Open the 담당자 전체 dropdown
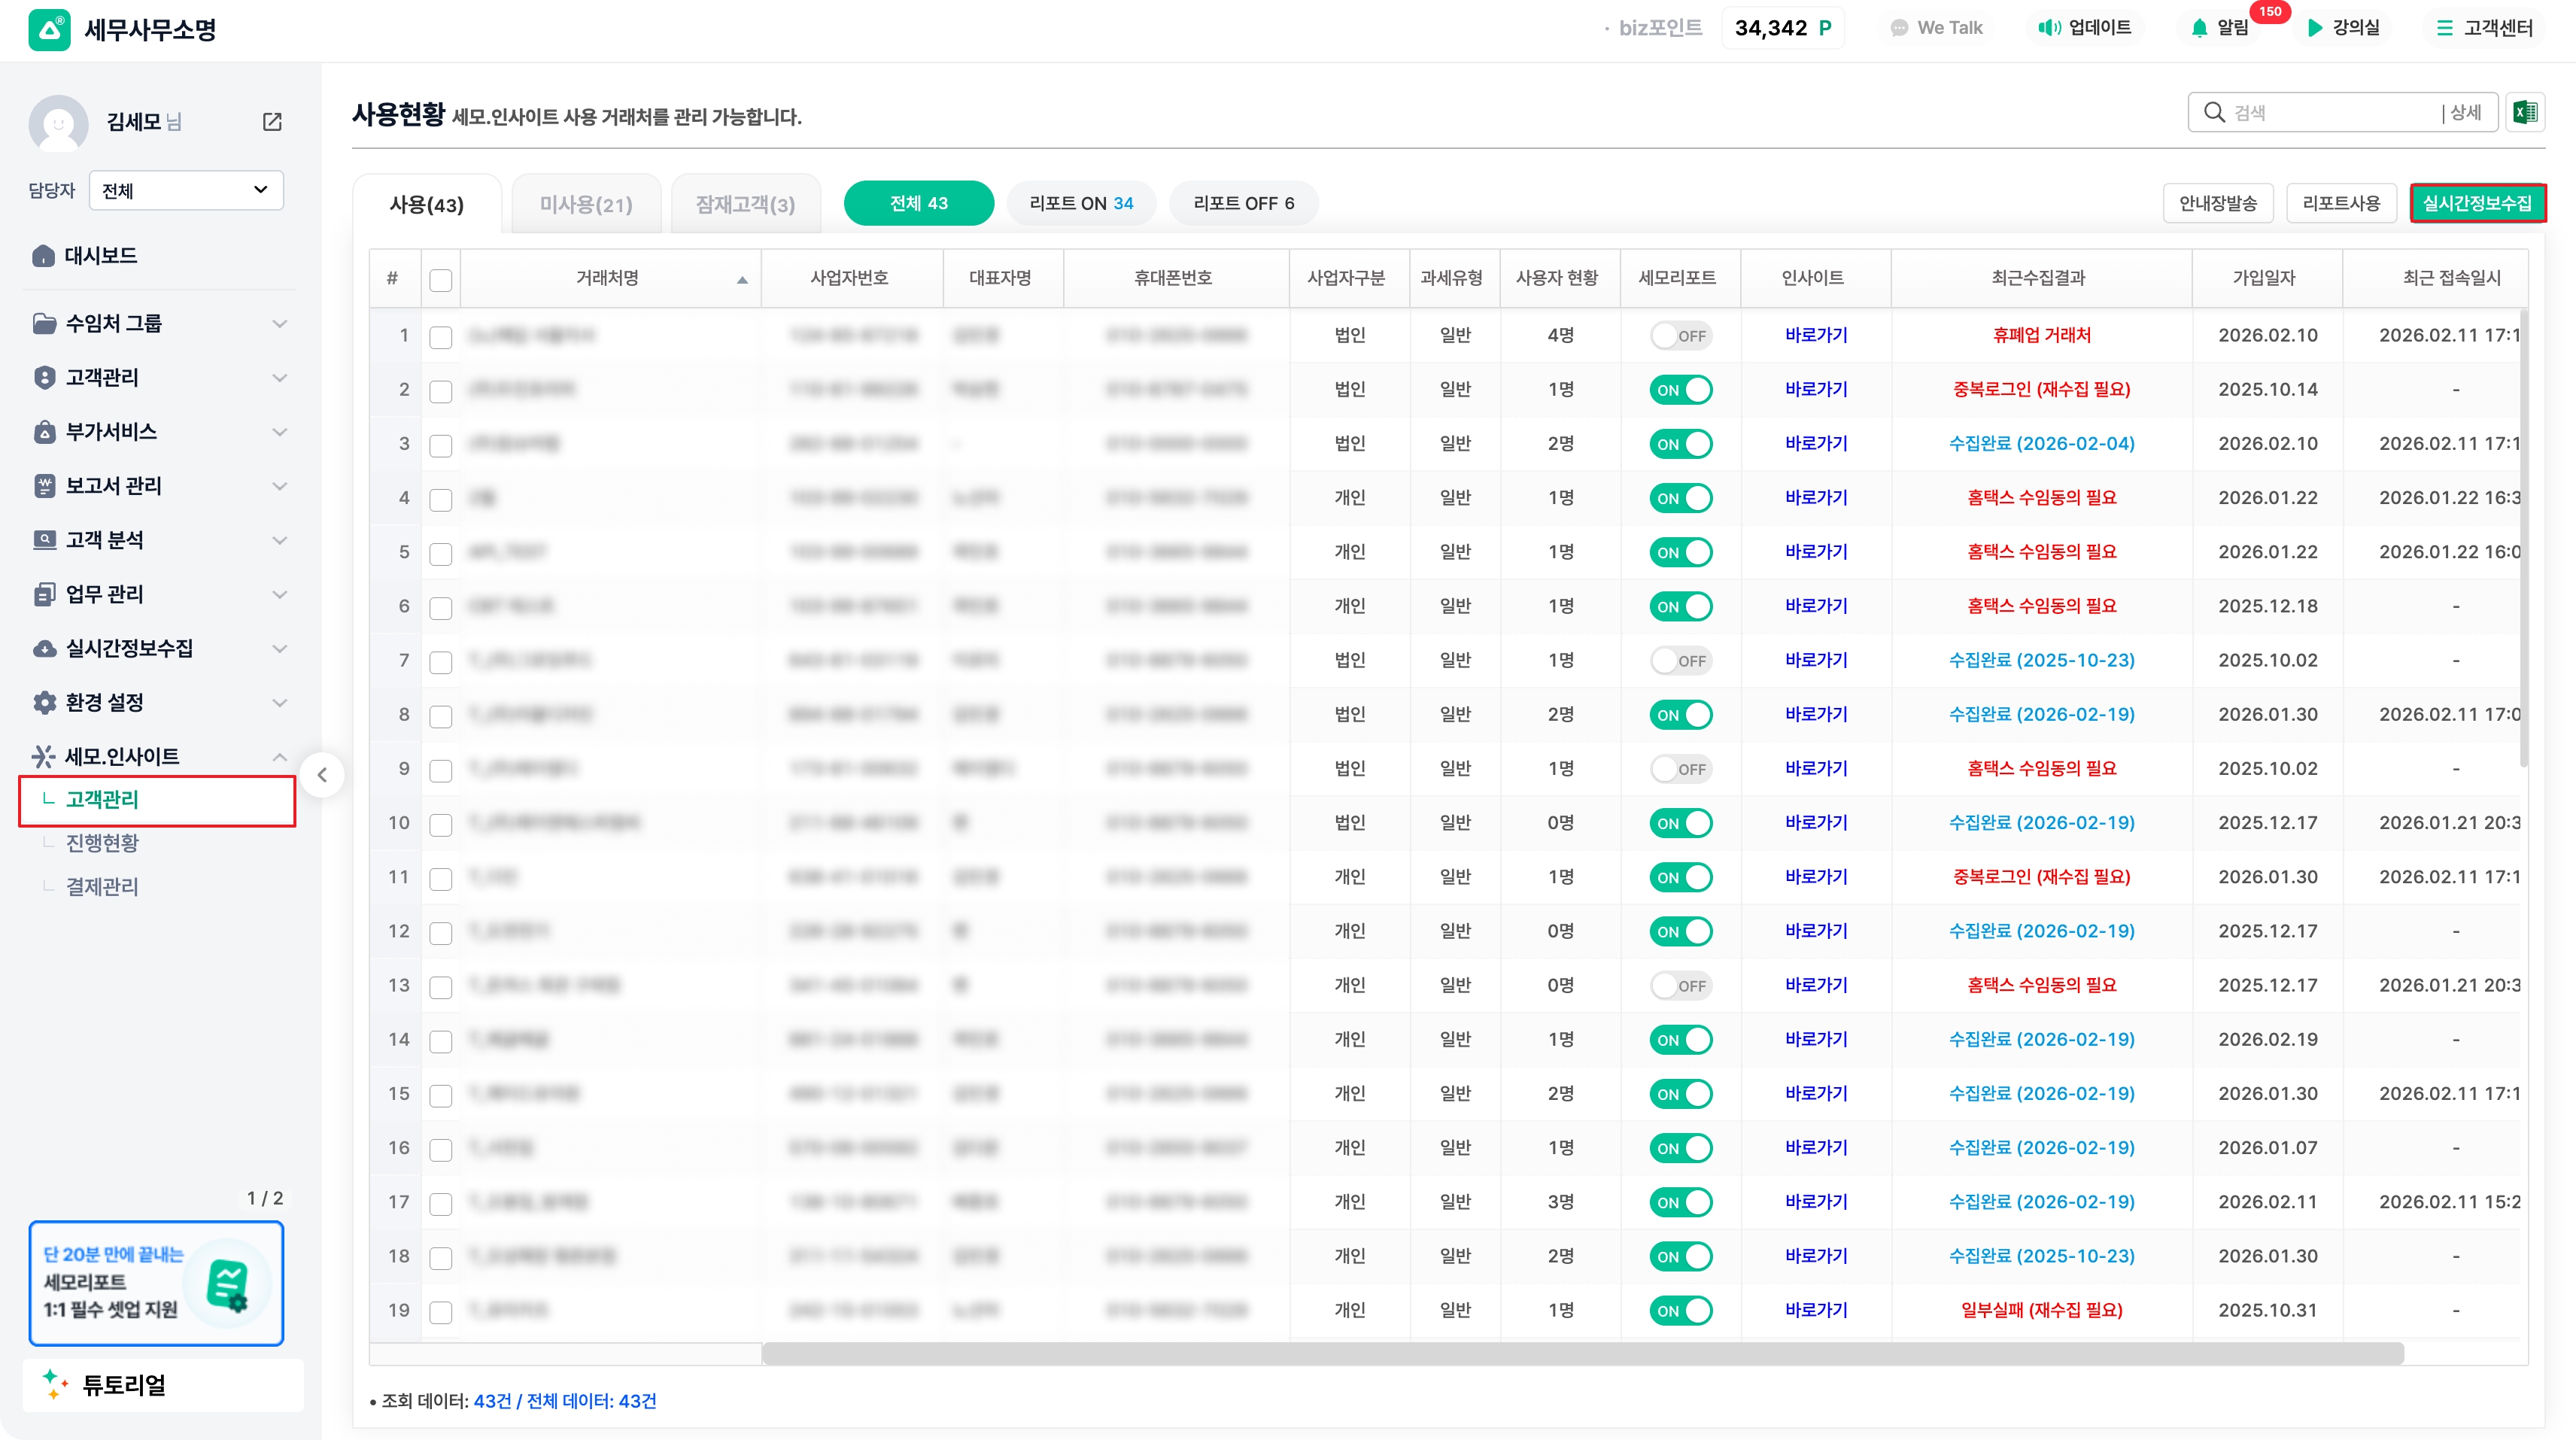This screenshot has height=1440, width=2576. tap(186, 190)
